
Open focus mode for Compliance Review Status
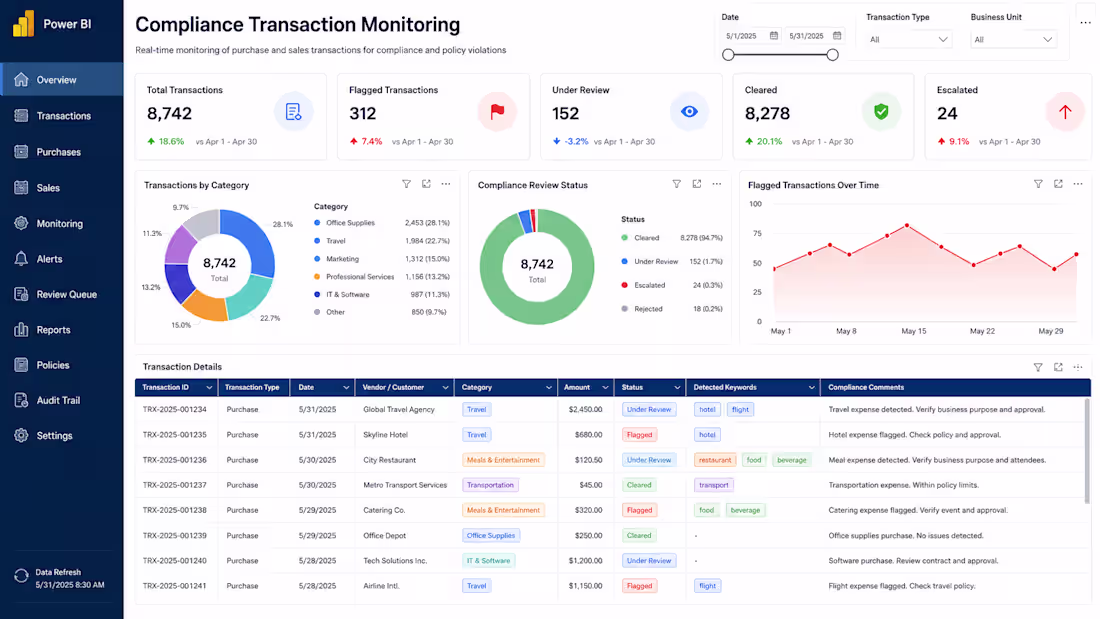click(697, 184)
